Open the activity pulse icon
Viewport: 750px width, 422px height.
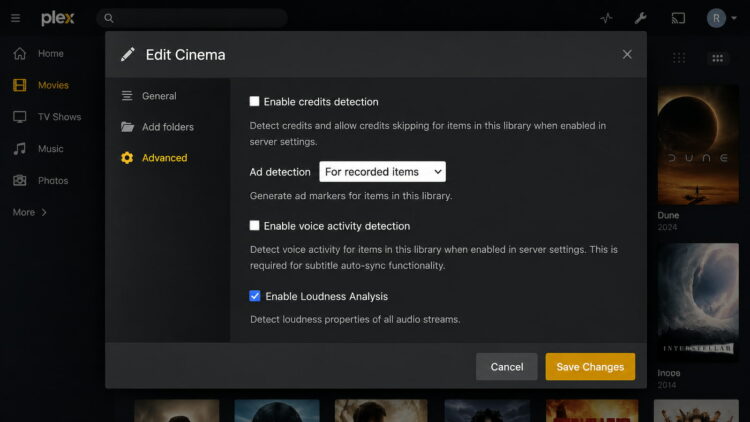tap(606, 18)
